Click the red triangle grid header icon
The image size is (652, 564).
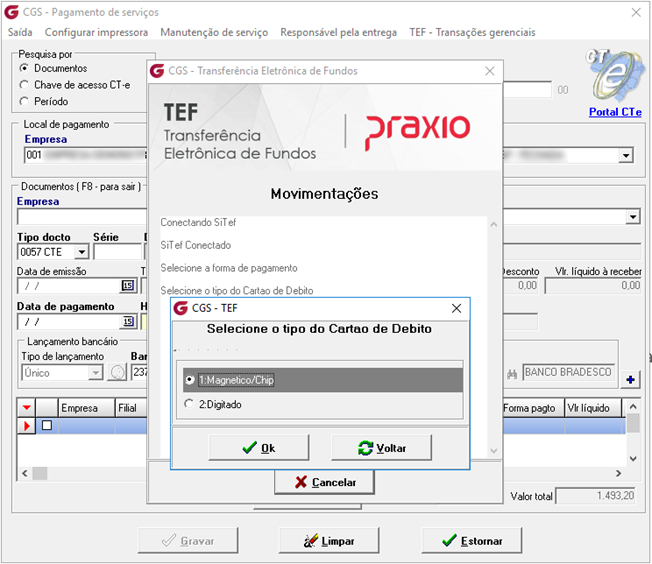point(27,408)
